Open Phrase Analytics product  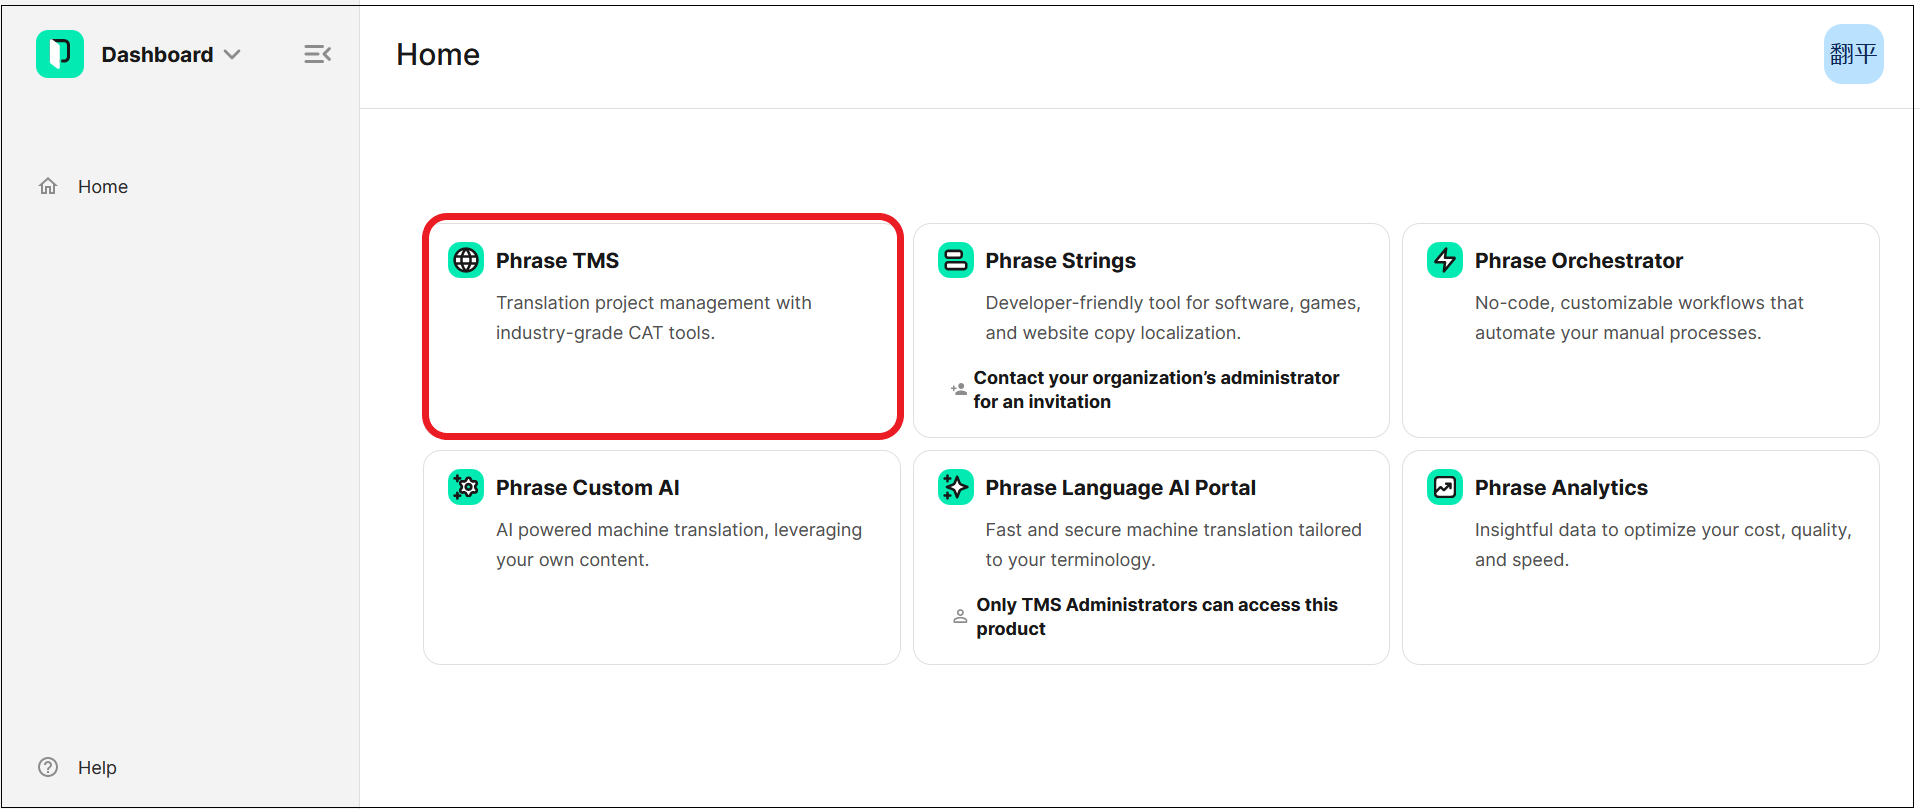click(x=1560, y=488)
